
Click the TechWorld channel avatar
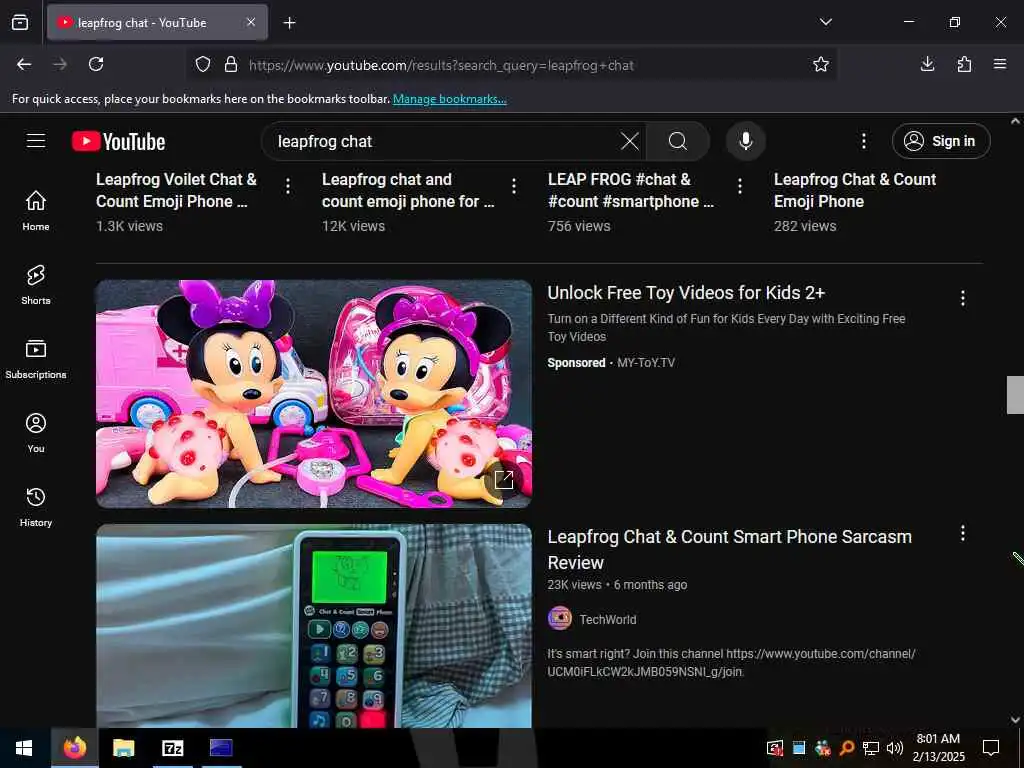[x=560, y=618]
